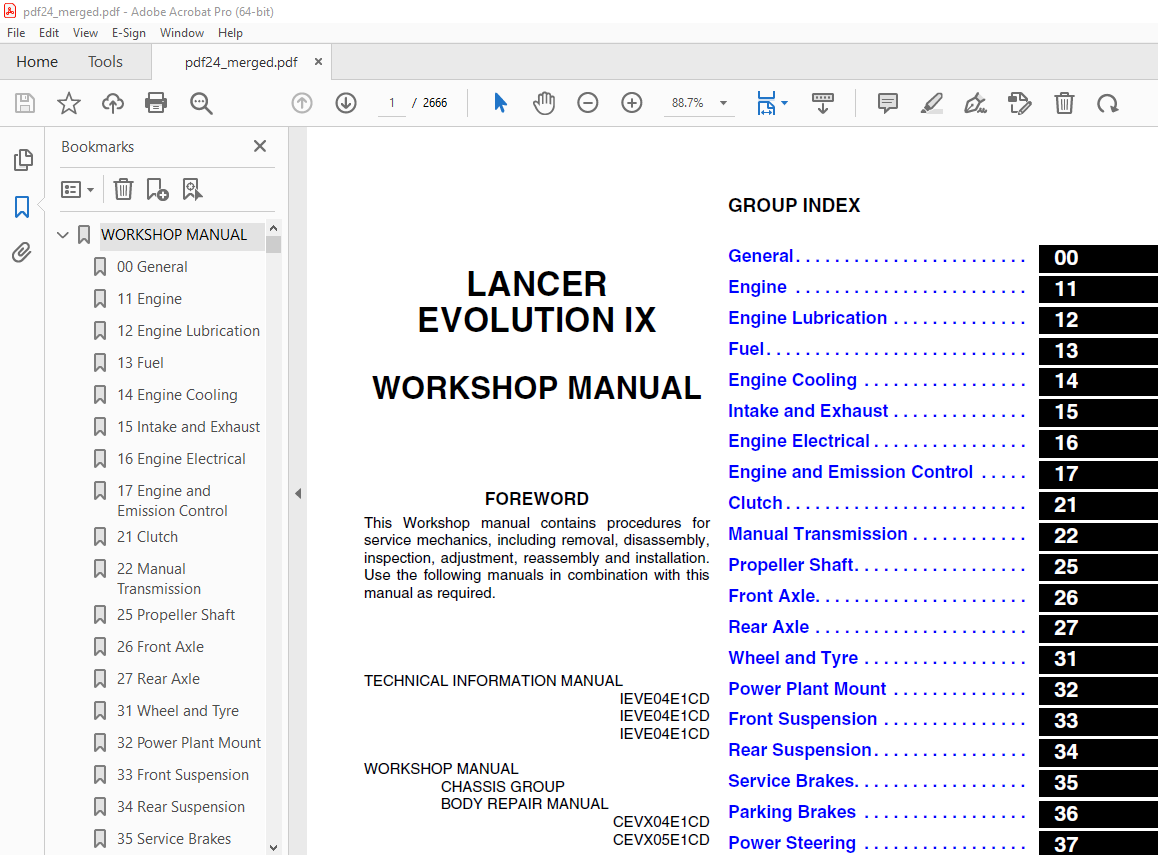
Task: Open Page Thumbnails side panel
Action: click(x=23, y=159)
